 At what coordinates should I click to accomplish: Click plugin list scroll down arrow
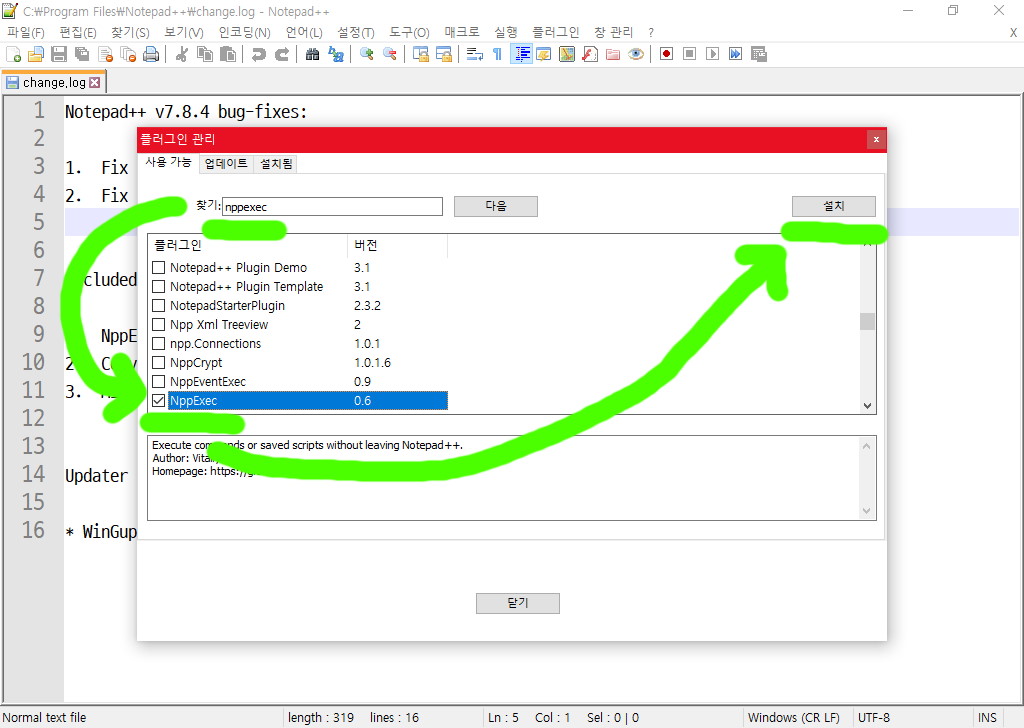867,405
